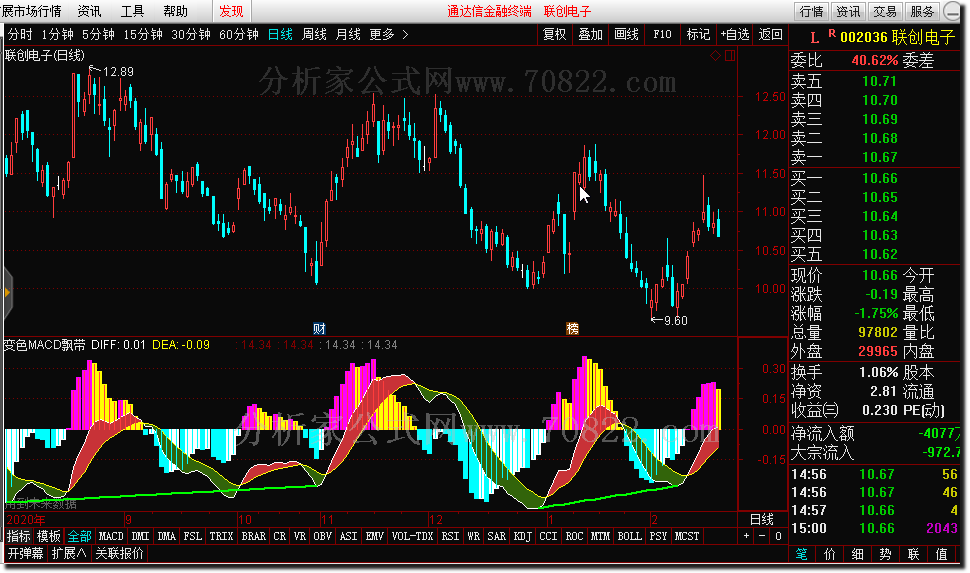This screenshot has width=970, height=573.
Task: Click the 卖一 price 10.67
Action: tap(879, 157)
